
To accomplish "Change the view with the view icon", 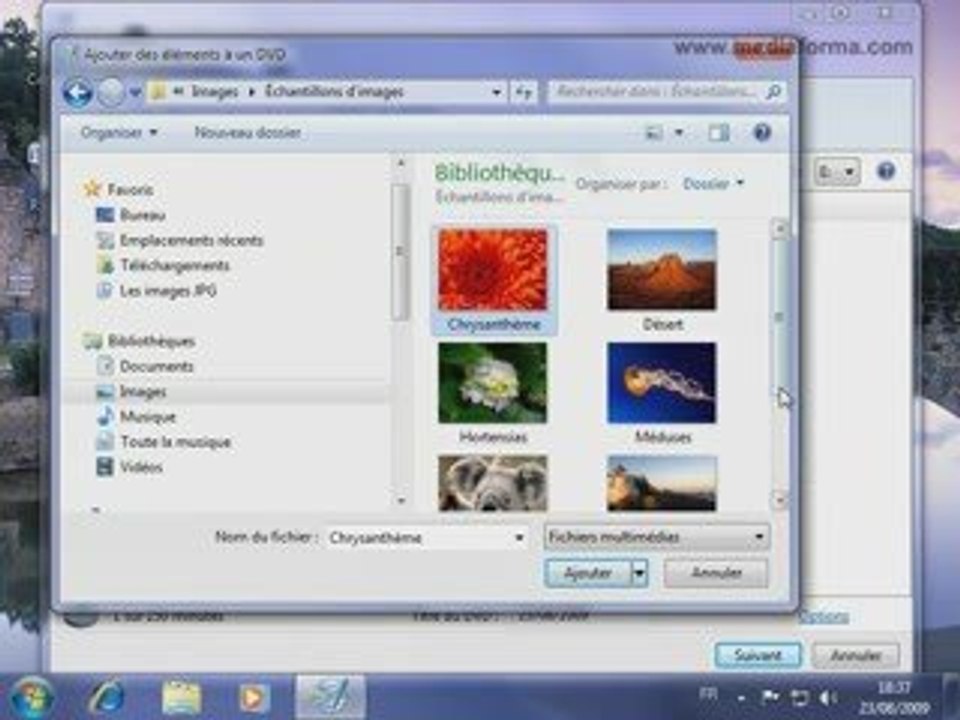I will 654,132.
